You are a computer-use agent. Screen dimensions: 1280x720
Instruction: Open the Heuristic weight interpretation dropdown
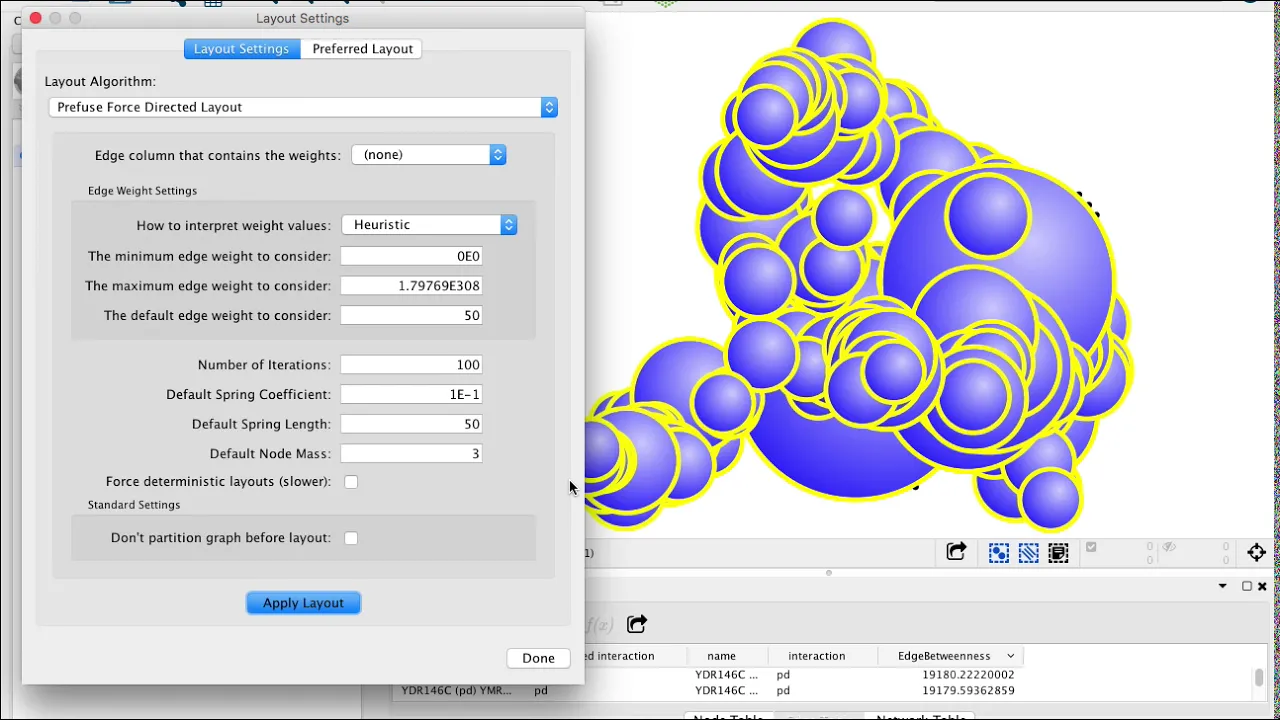429,225
